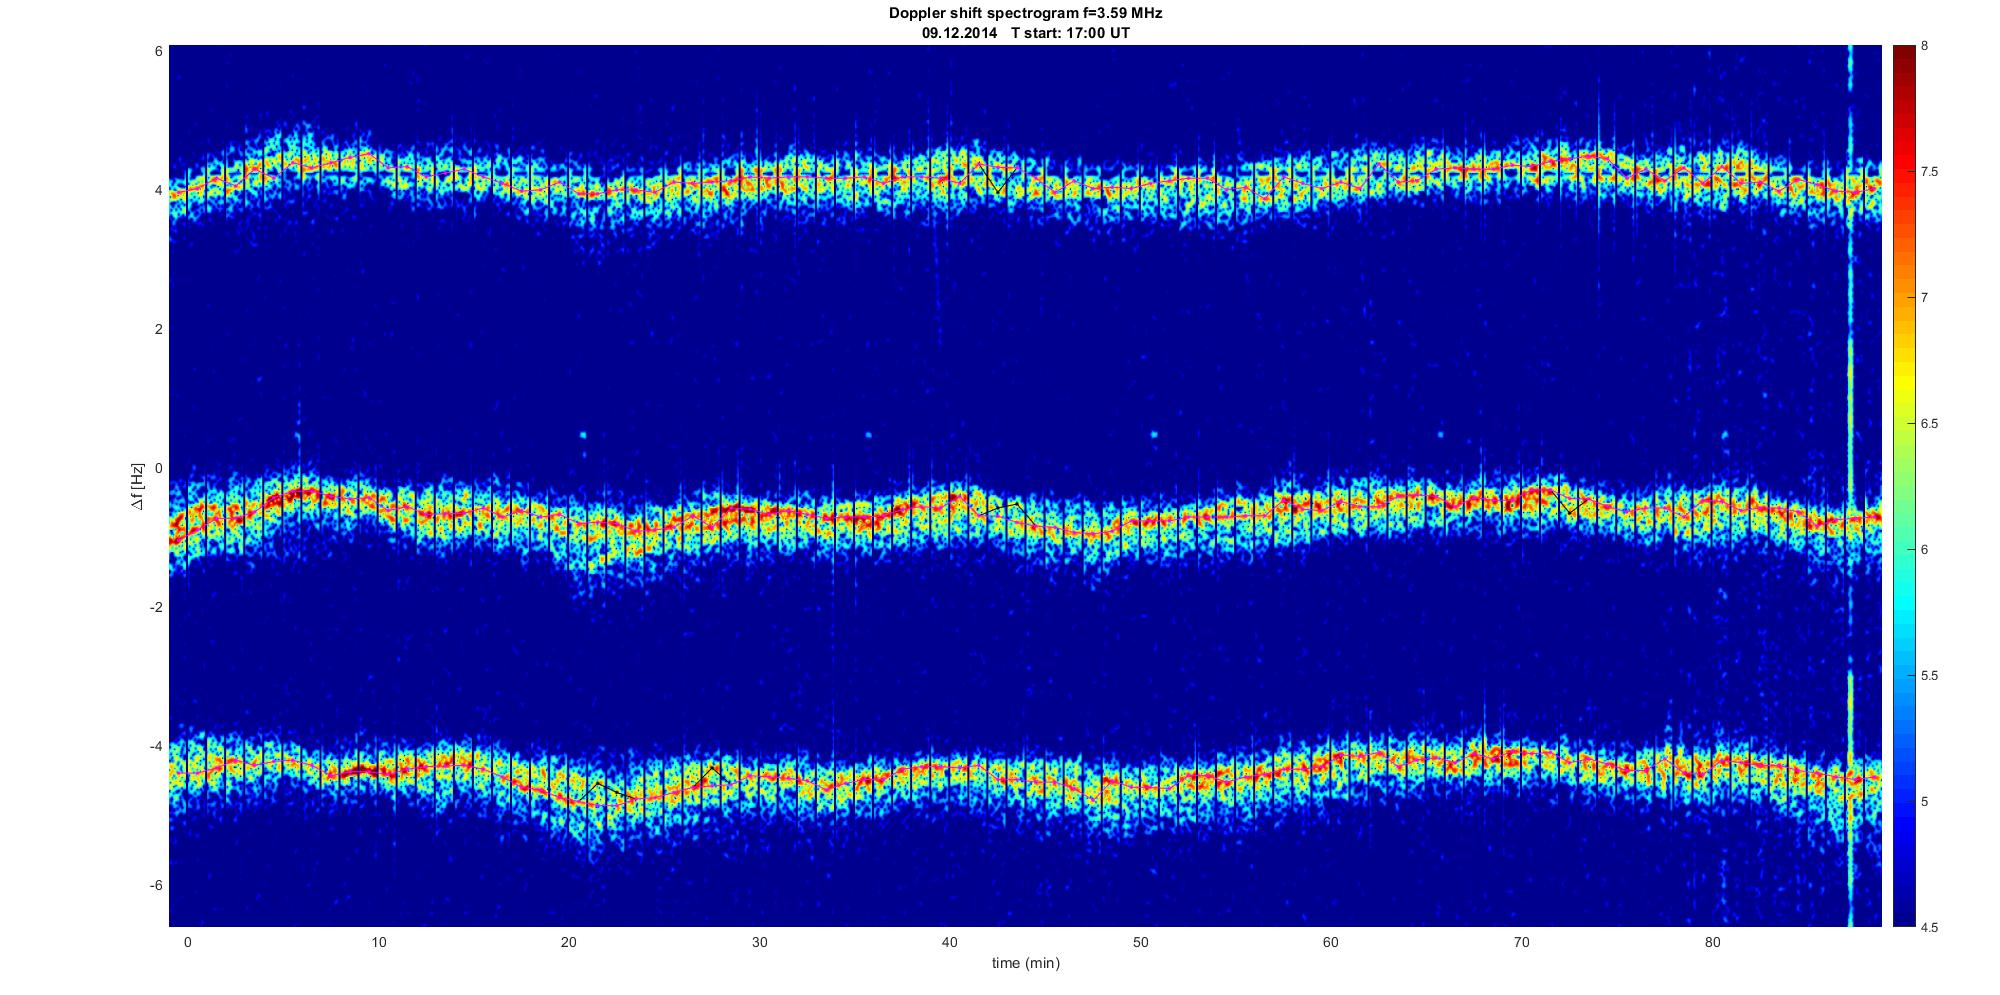
Task: Click the x-axis tick label "50"
Action: tap(1141, 942)
